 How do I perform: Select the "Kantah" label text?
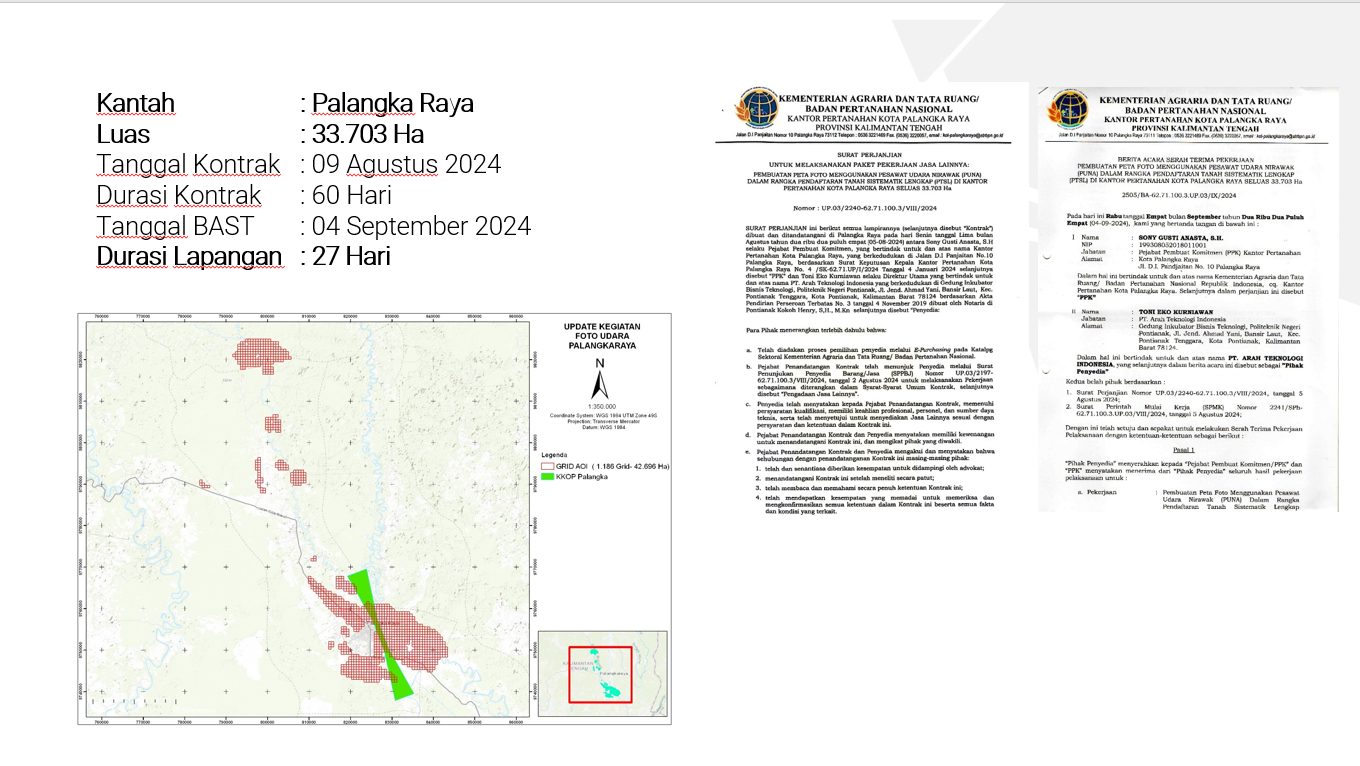[135, 103]
